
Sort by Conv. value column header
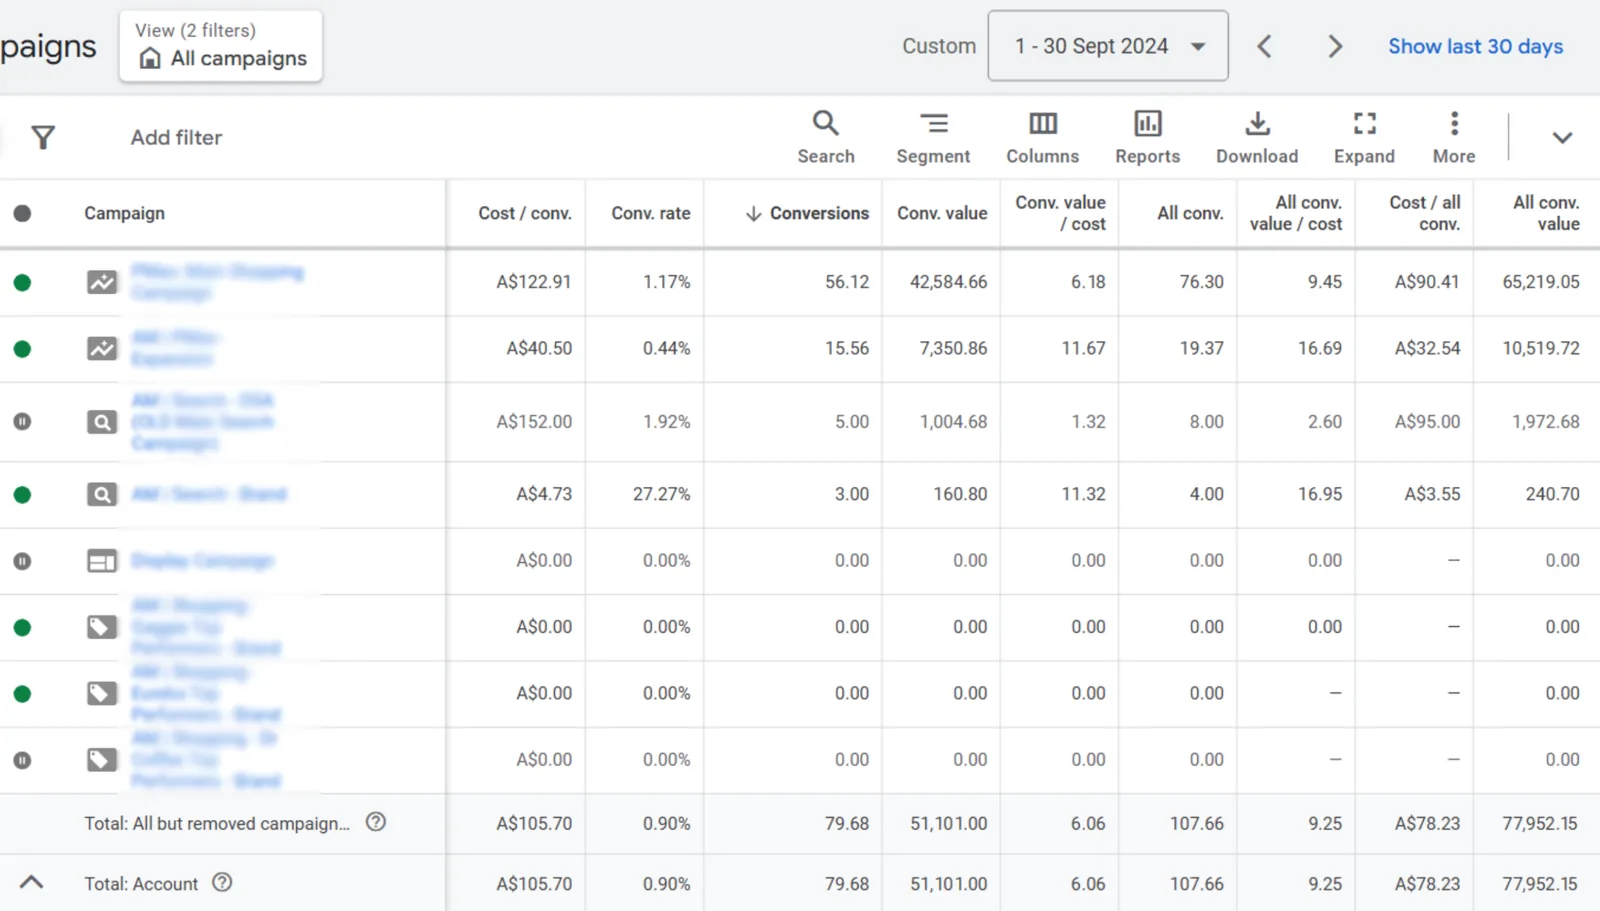[942, 213]
